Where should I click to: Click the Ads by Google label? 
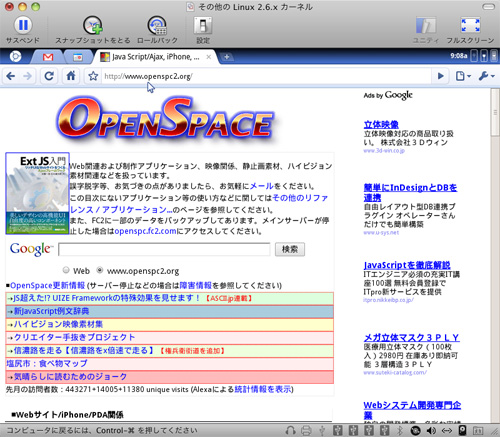[x=388, y=95]
